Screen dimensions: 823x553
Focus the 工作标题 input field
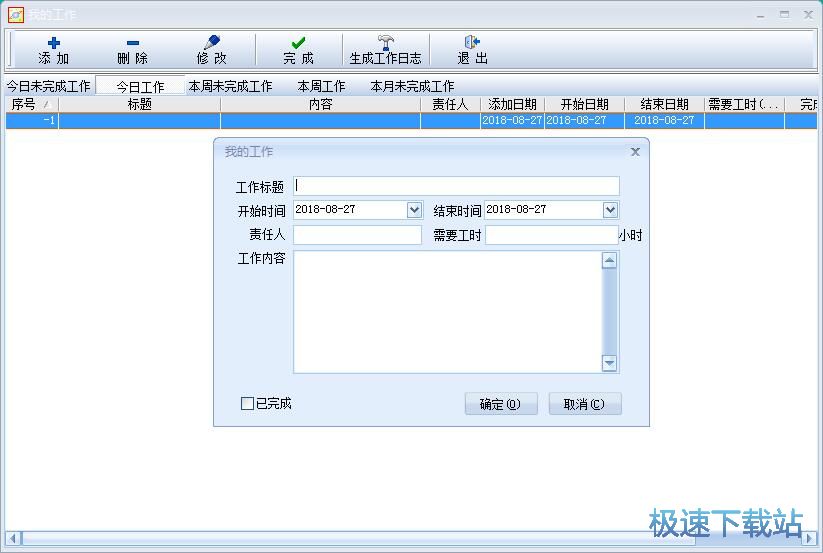click(x=456, y=186)
